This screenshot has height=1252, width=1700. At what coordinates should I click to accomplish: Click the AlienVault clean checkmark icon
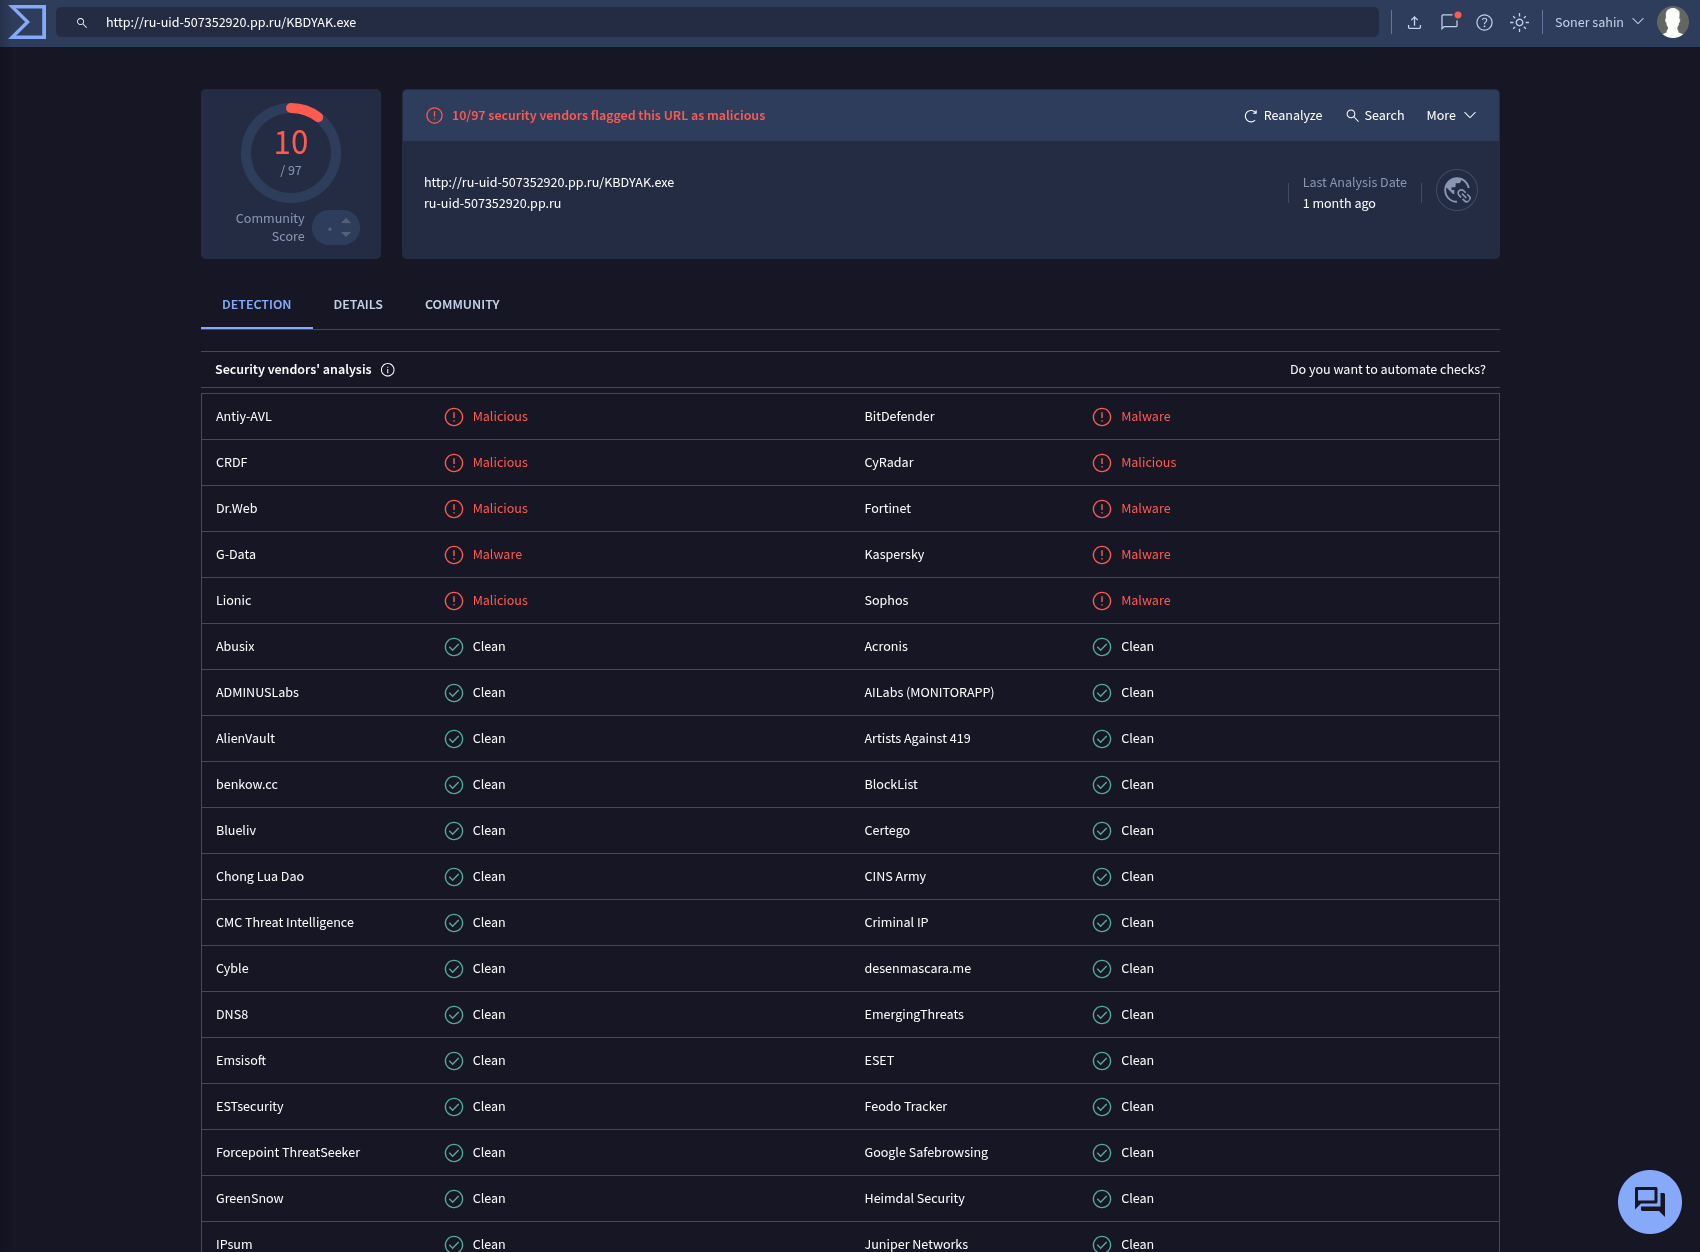point(454,738)
